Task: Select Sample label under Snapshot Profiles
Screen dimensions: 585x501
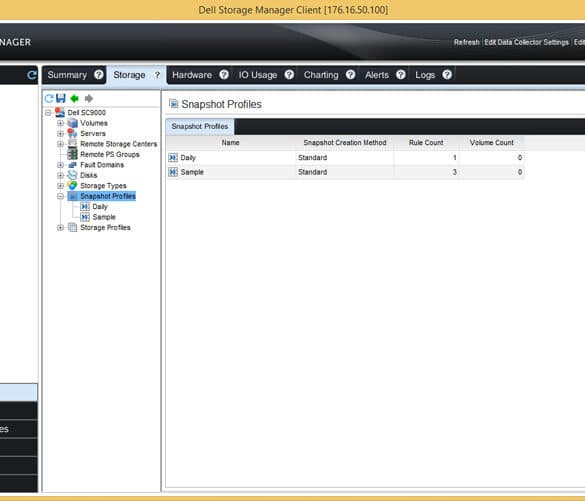Action: (x=104, y=217)
